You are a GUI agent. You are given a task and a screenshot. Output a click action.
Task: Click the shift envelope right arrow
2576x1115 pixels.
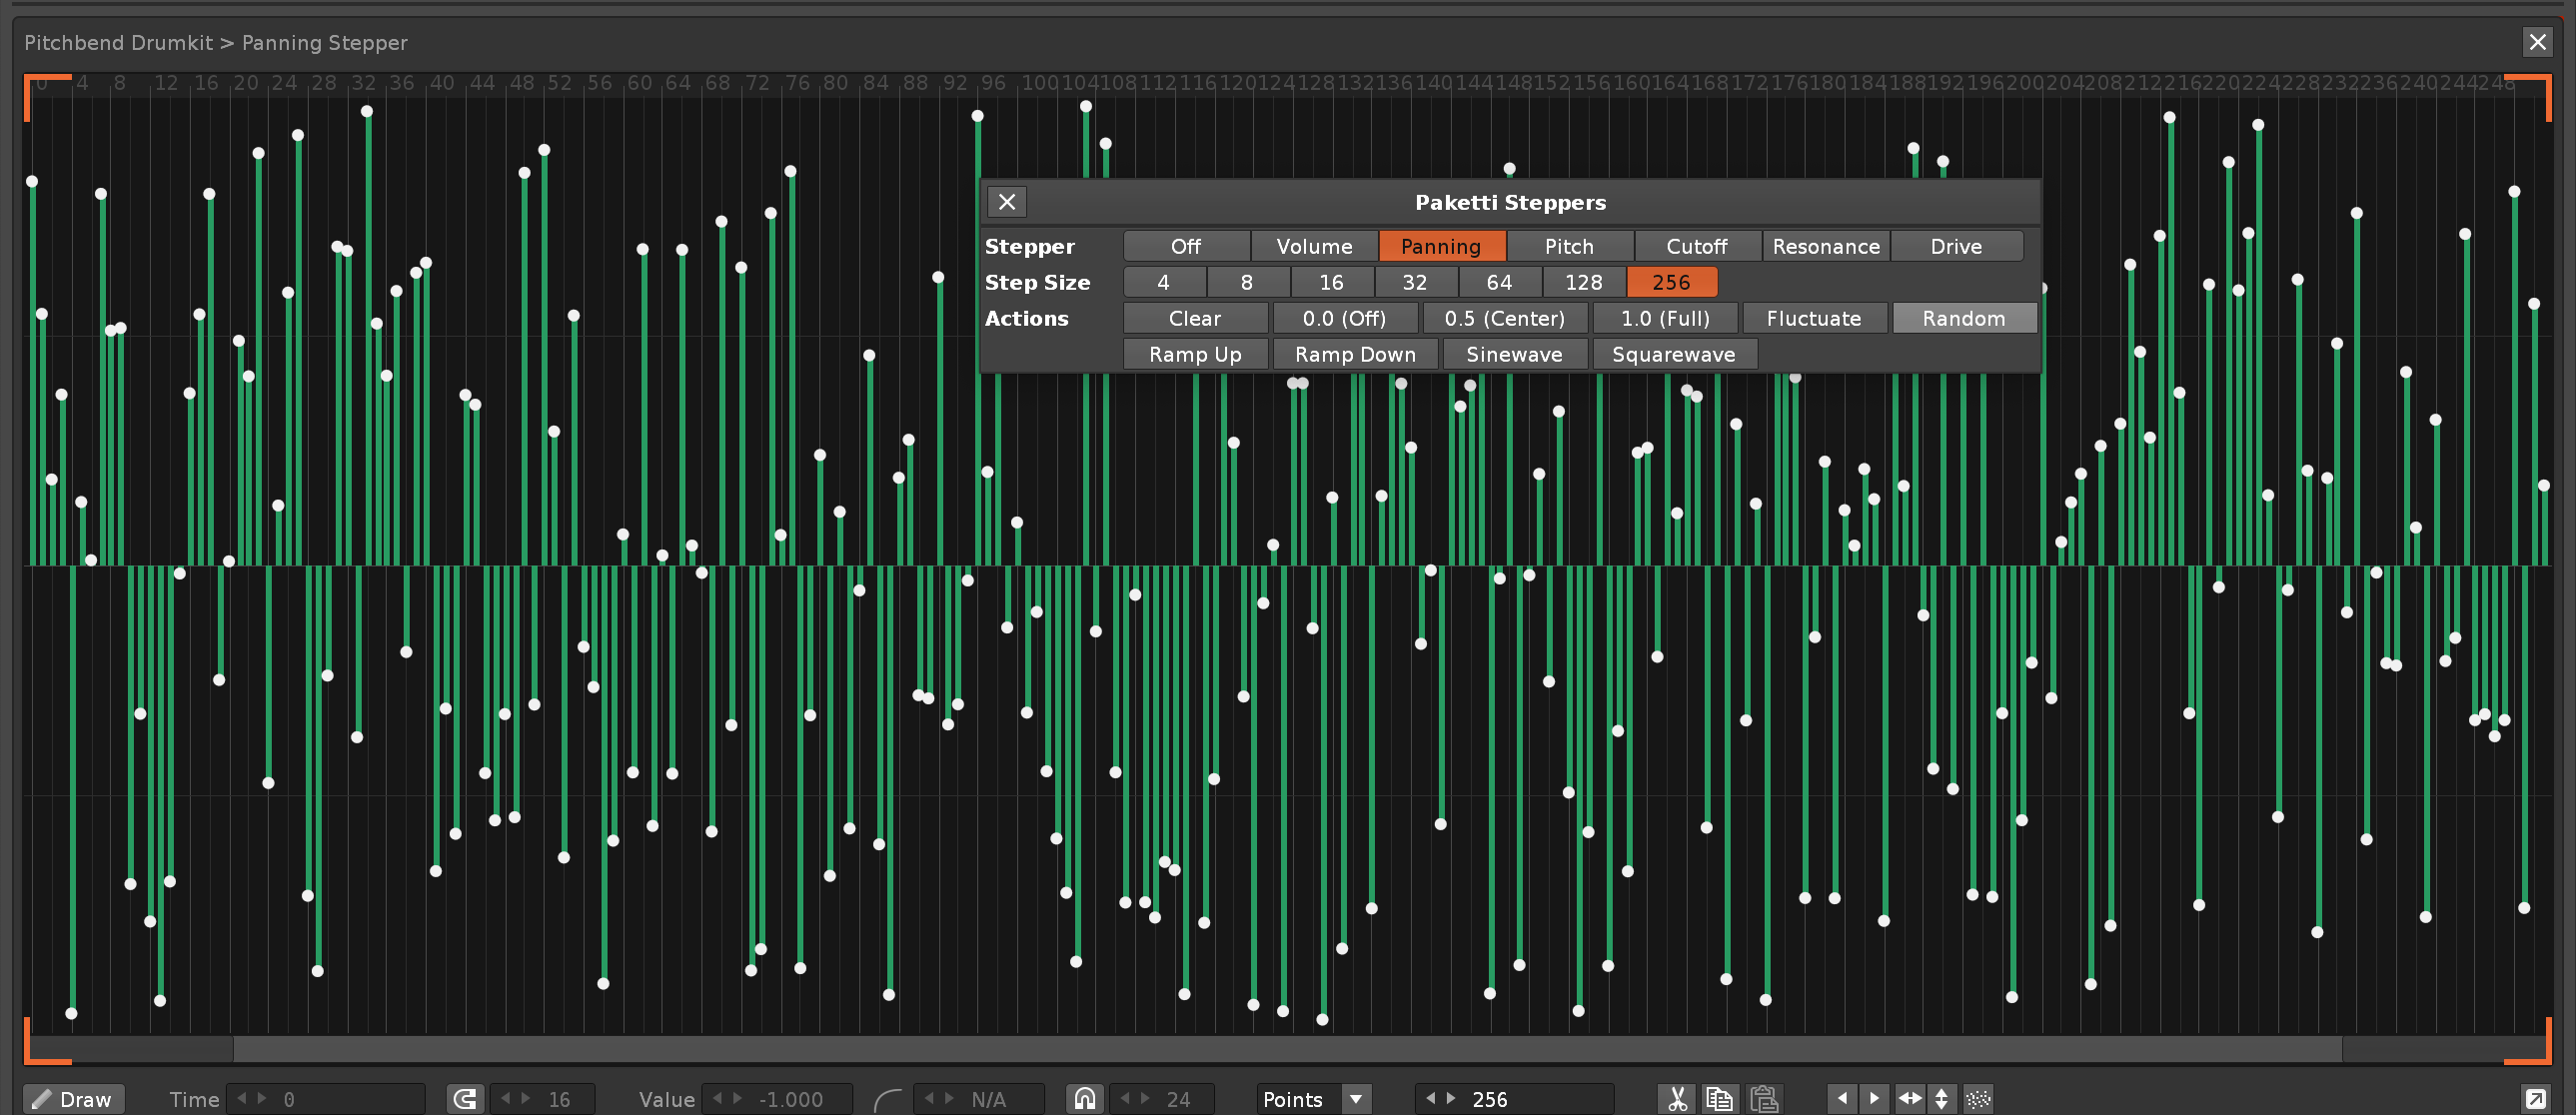tap(1874, 1098)
